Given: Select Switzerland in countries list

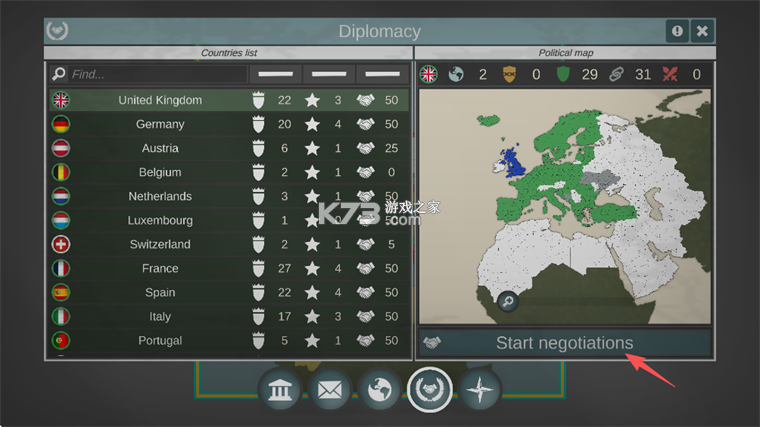Looking at the screenshot, I should pyautogui.click(x=229, y=244).
